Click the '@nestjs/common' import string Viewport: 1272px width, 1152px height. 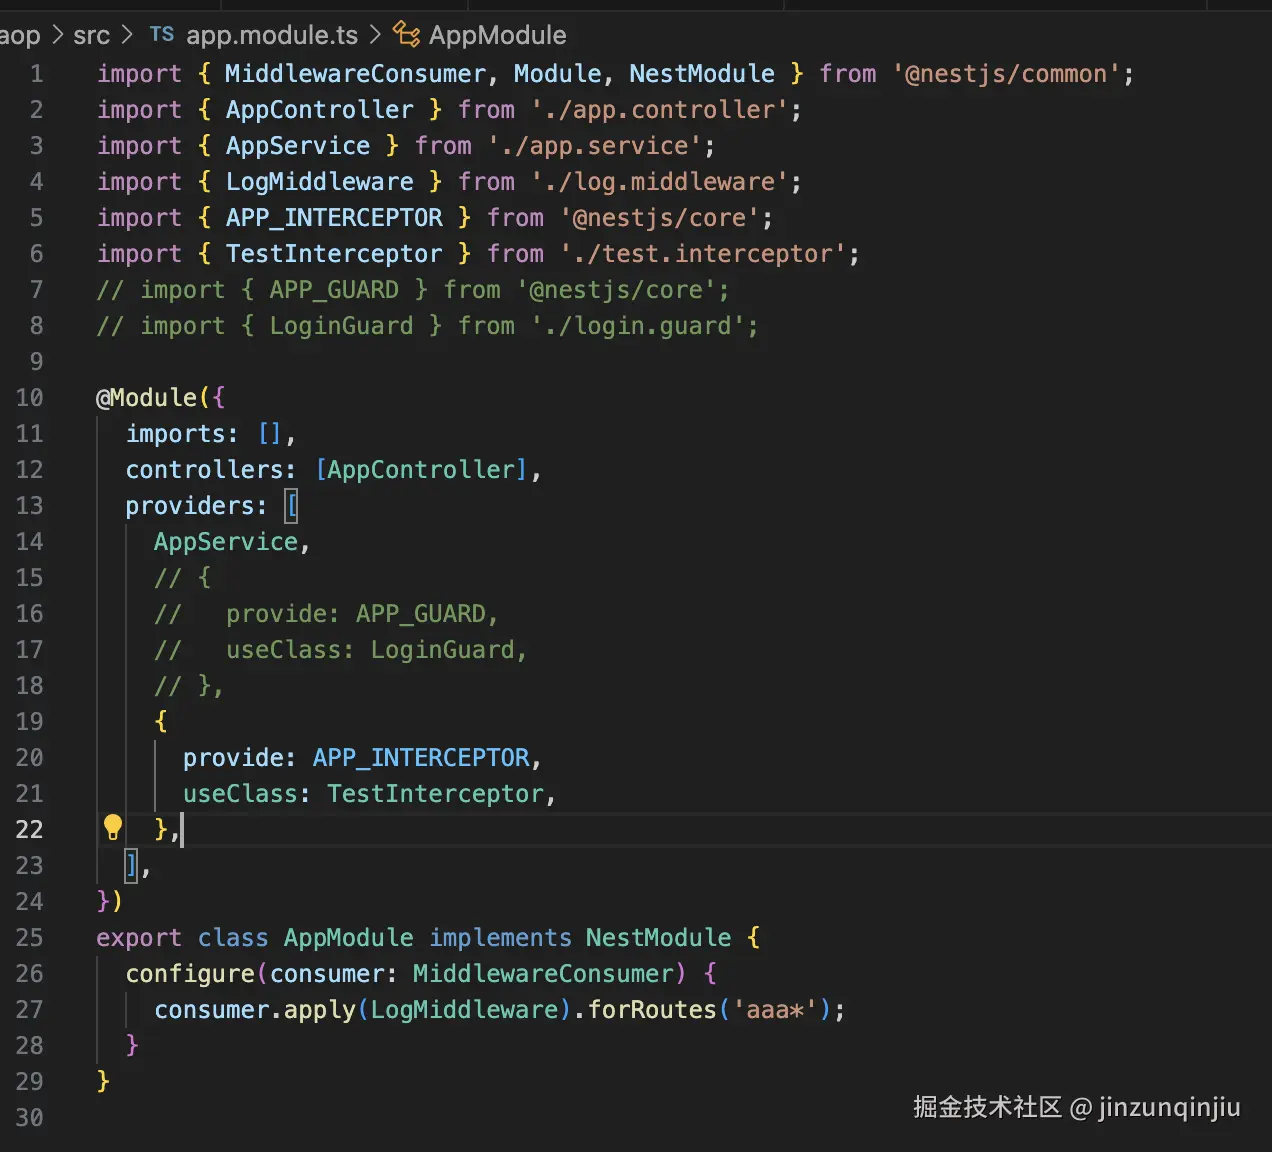coord(1006,73)
